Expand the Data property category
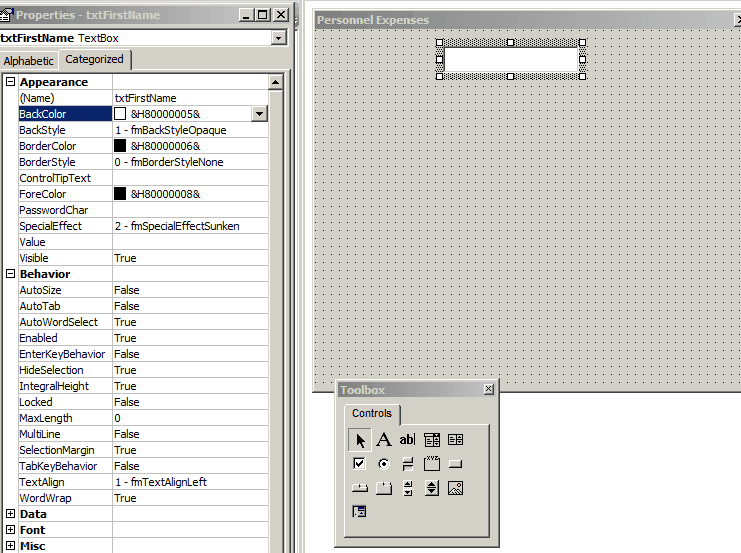The height and width of the screenshot is (553, 741). coord(10,514)
